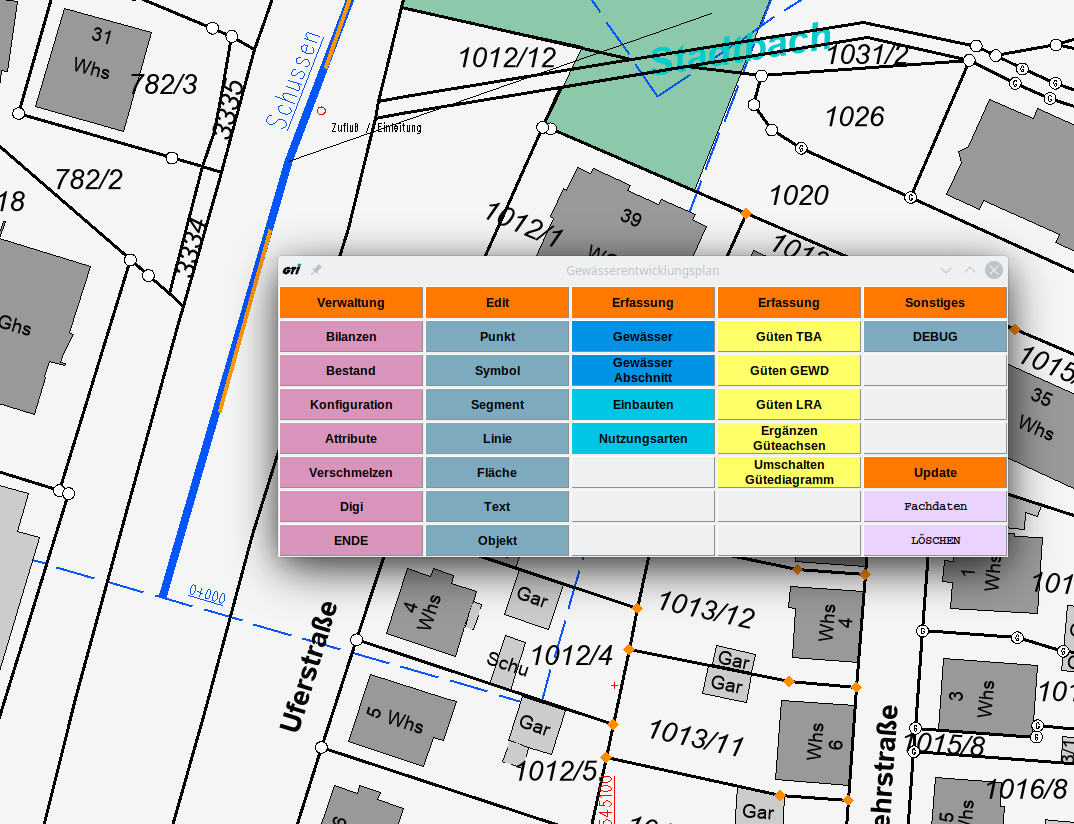
Task: Pin the Gewässerentwicklungsplan window
Action: pos(316,270)
